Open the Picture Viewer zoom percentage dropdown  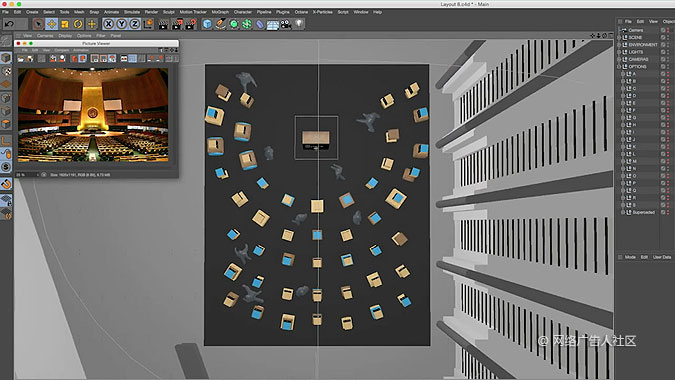point(27,175)
